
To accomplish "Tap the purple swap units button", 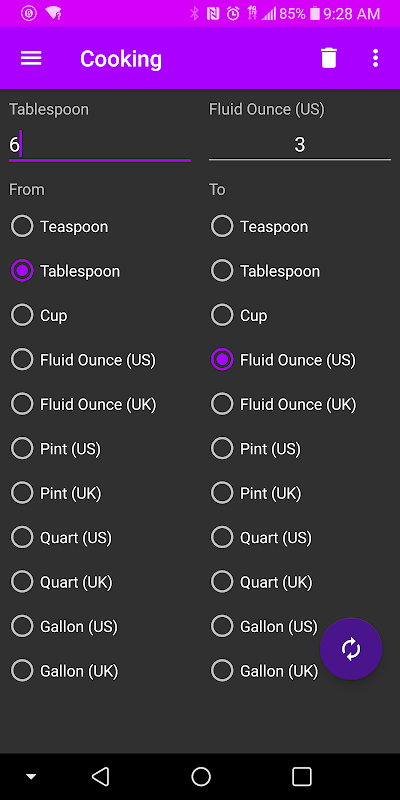I will click(x=351, y=649).
